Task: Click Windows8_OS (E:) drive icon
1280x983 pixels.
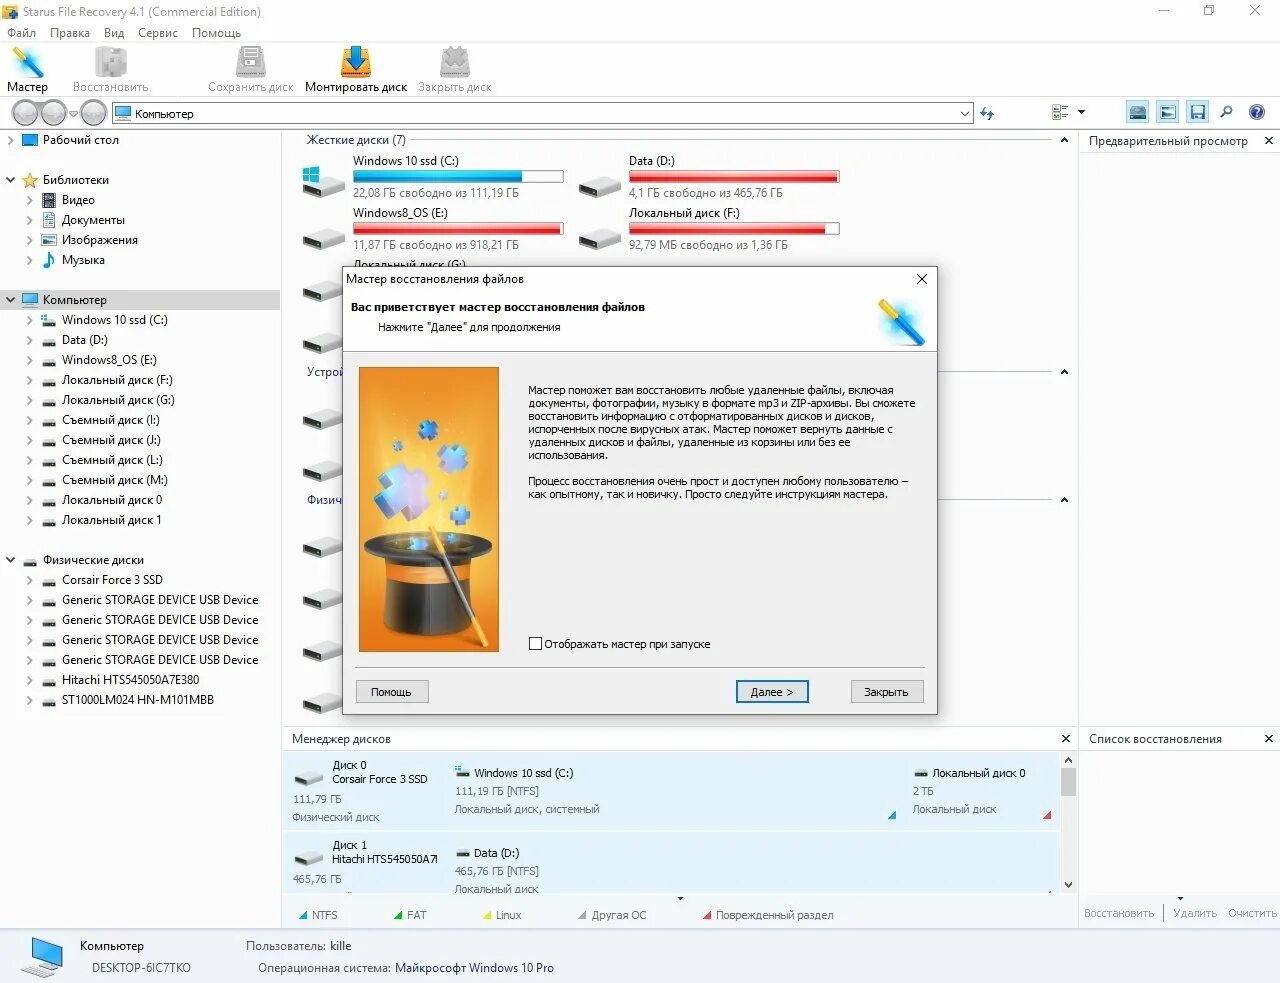Action: pyautogui.click(x=323, y=238)
